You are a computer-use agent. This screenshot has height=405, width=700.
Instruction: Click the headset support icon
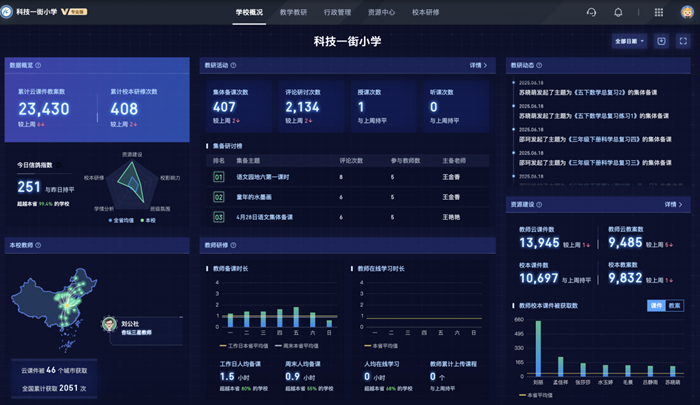[x=592, y=12]
